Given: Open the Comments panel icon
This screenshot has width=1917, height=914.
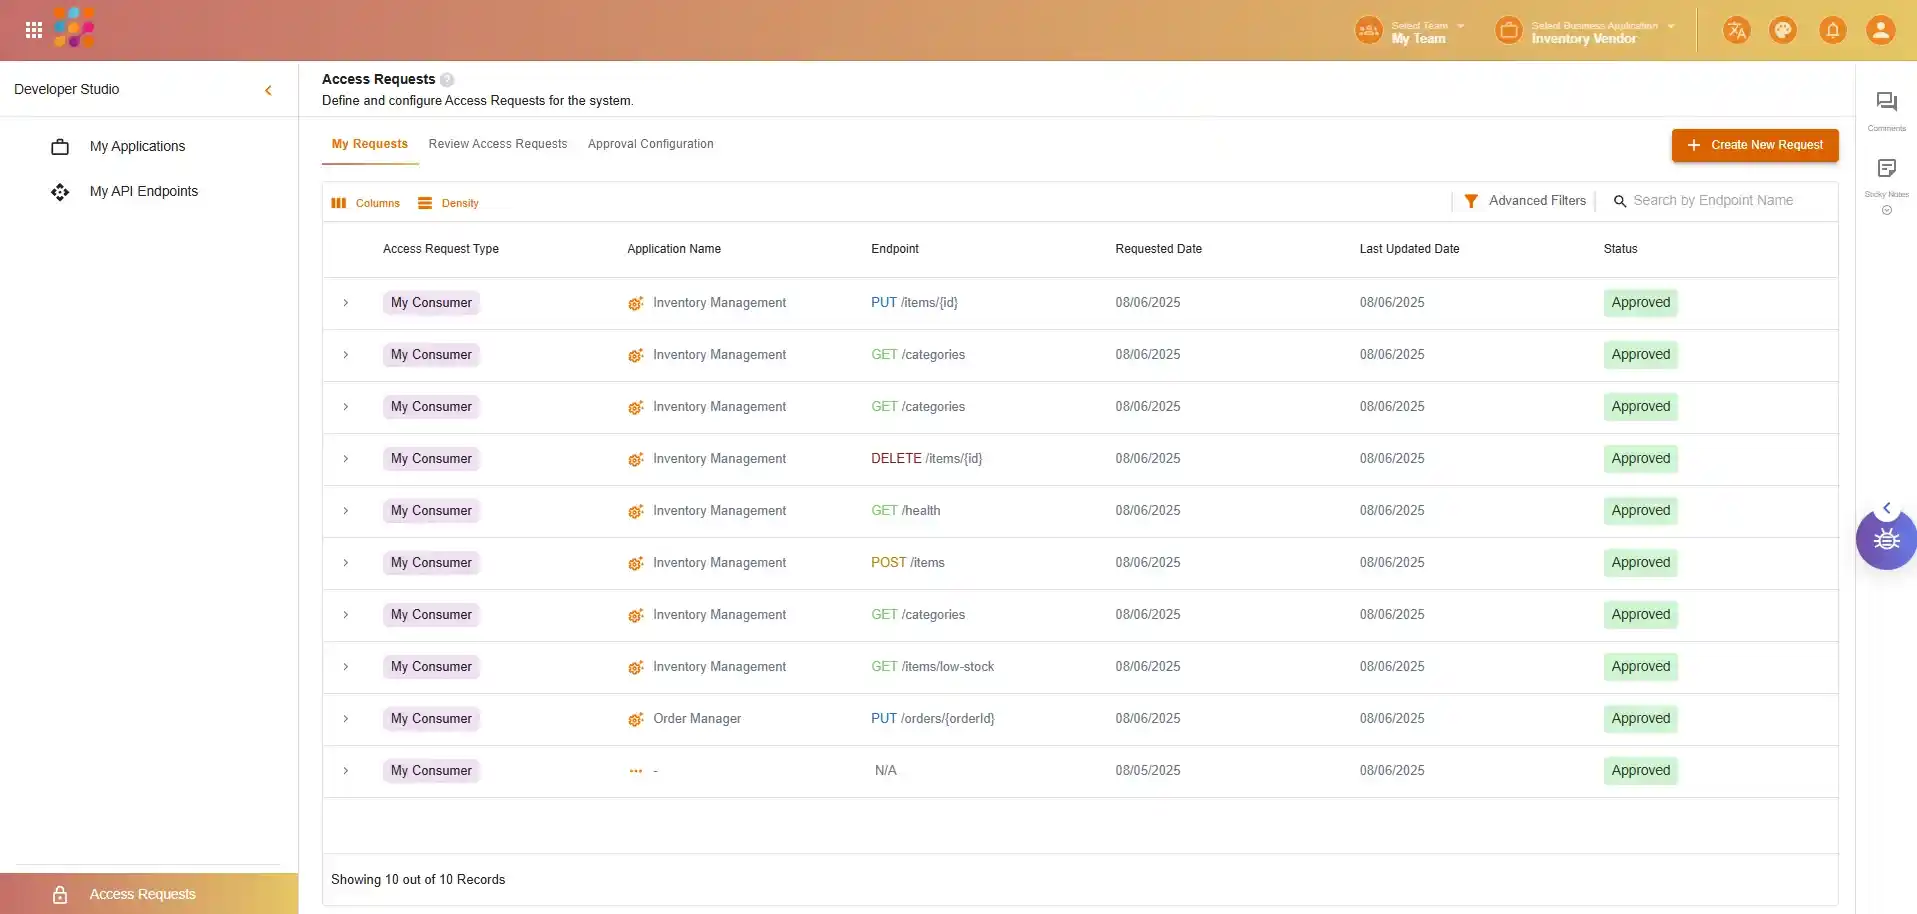Looking at the screenshot, I should pos(1886,102).
